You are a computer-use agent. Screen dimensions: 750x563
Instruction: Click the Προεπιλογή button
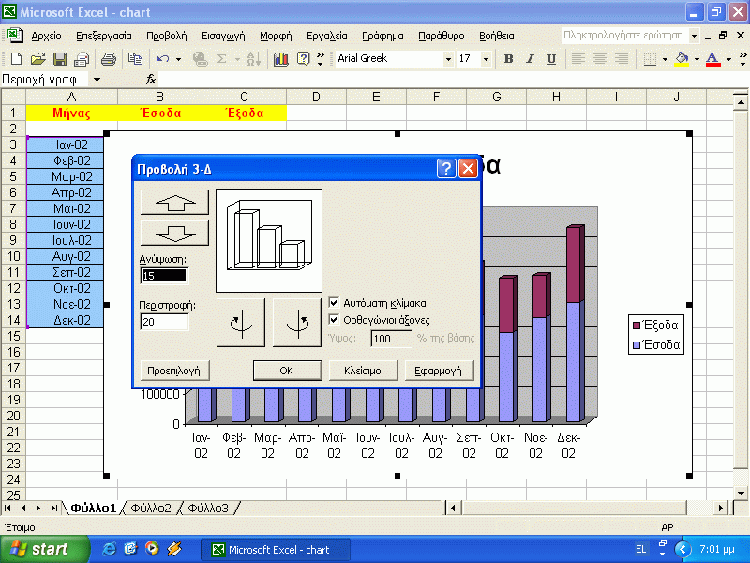point(175,370)
